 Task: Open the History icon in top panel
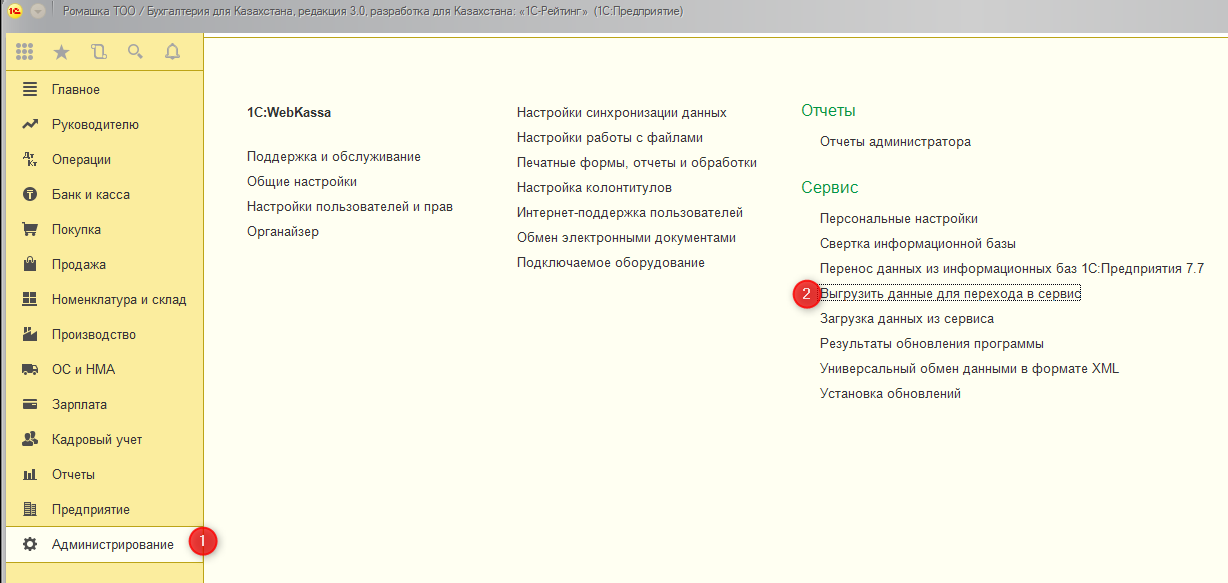98,52
